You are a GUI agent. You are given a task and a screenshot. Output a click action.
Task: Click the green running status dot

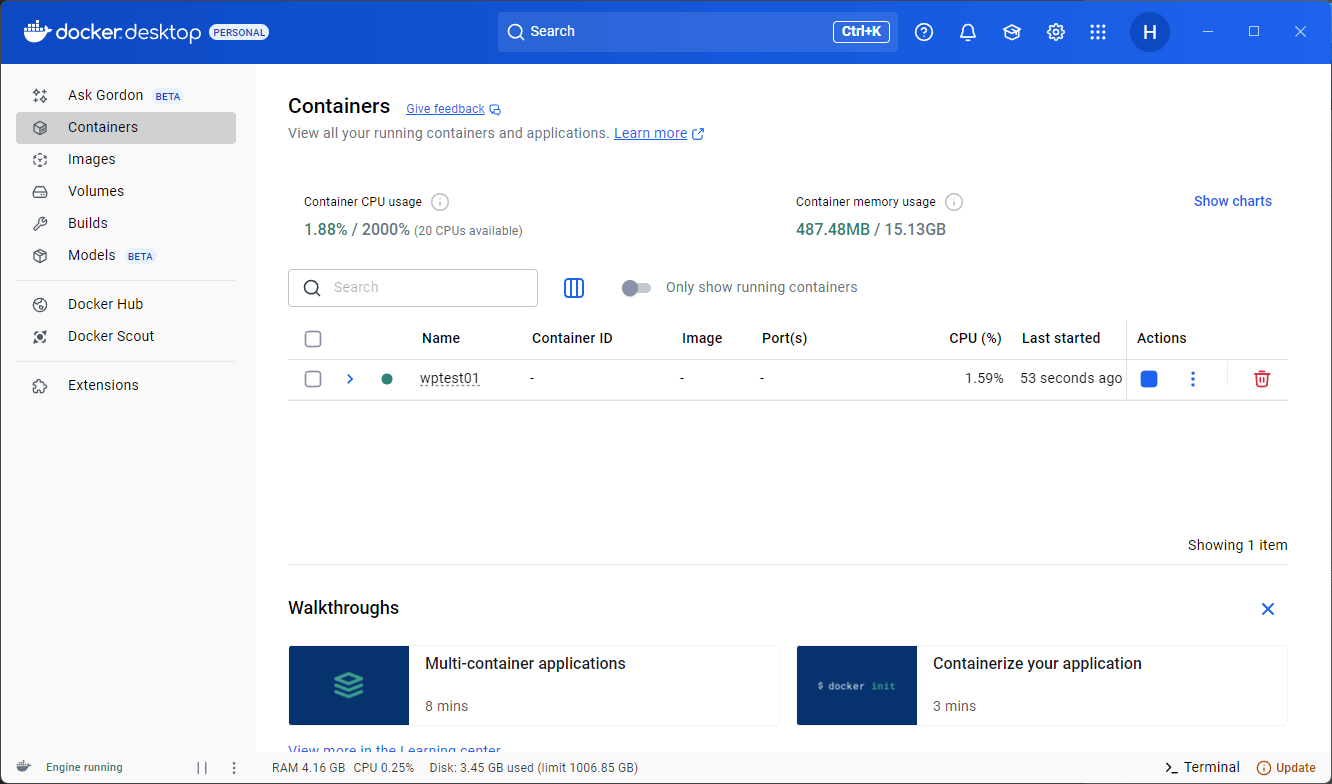coord(387,379)
